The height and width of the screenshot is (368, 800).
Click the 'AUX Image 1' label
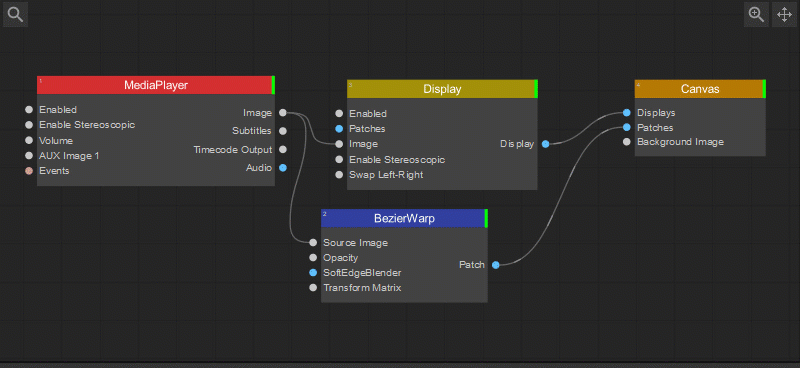(x=69, y=156)
